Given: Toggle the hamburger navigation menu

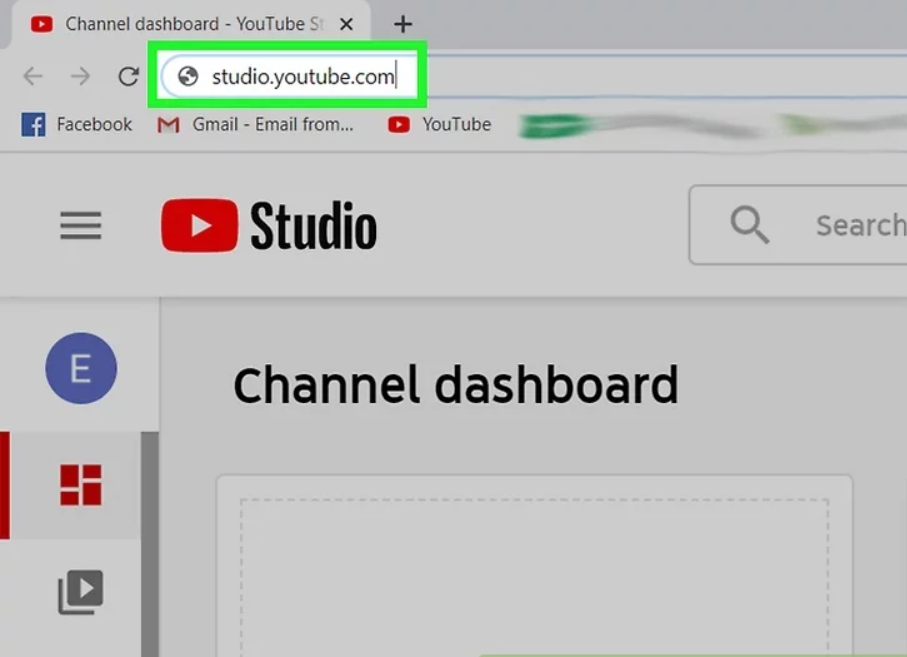Looking at the screenshot, I should click(x=81, y=226).
